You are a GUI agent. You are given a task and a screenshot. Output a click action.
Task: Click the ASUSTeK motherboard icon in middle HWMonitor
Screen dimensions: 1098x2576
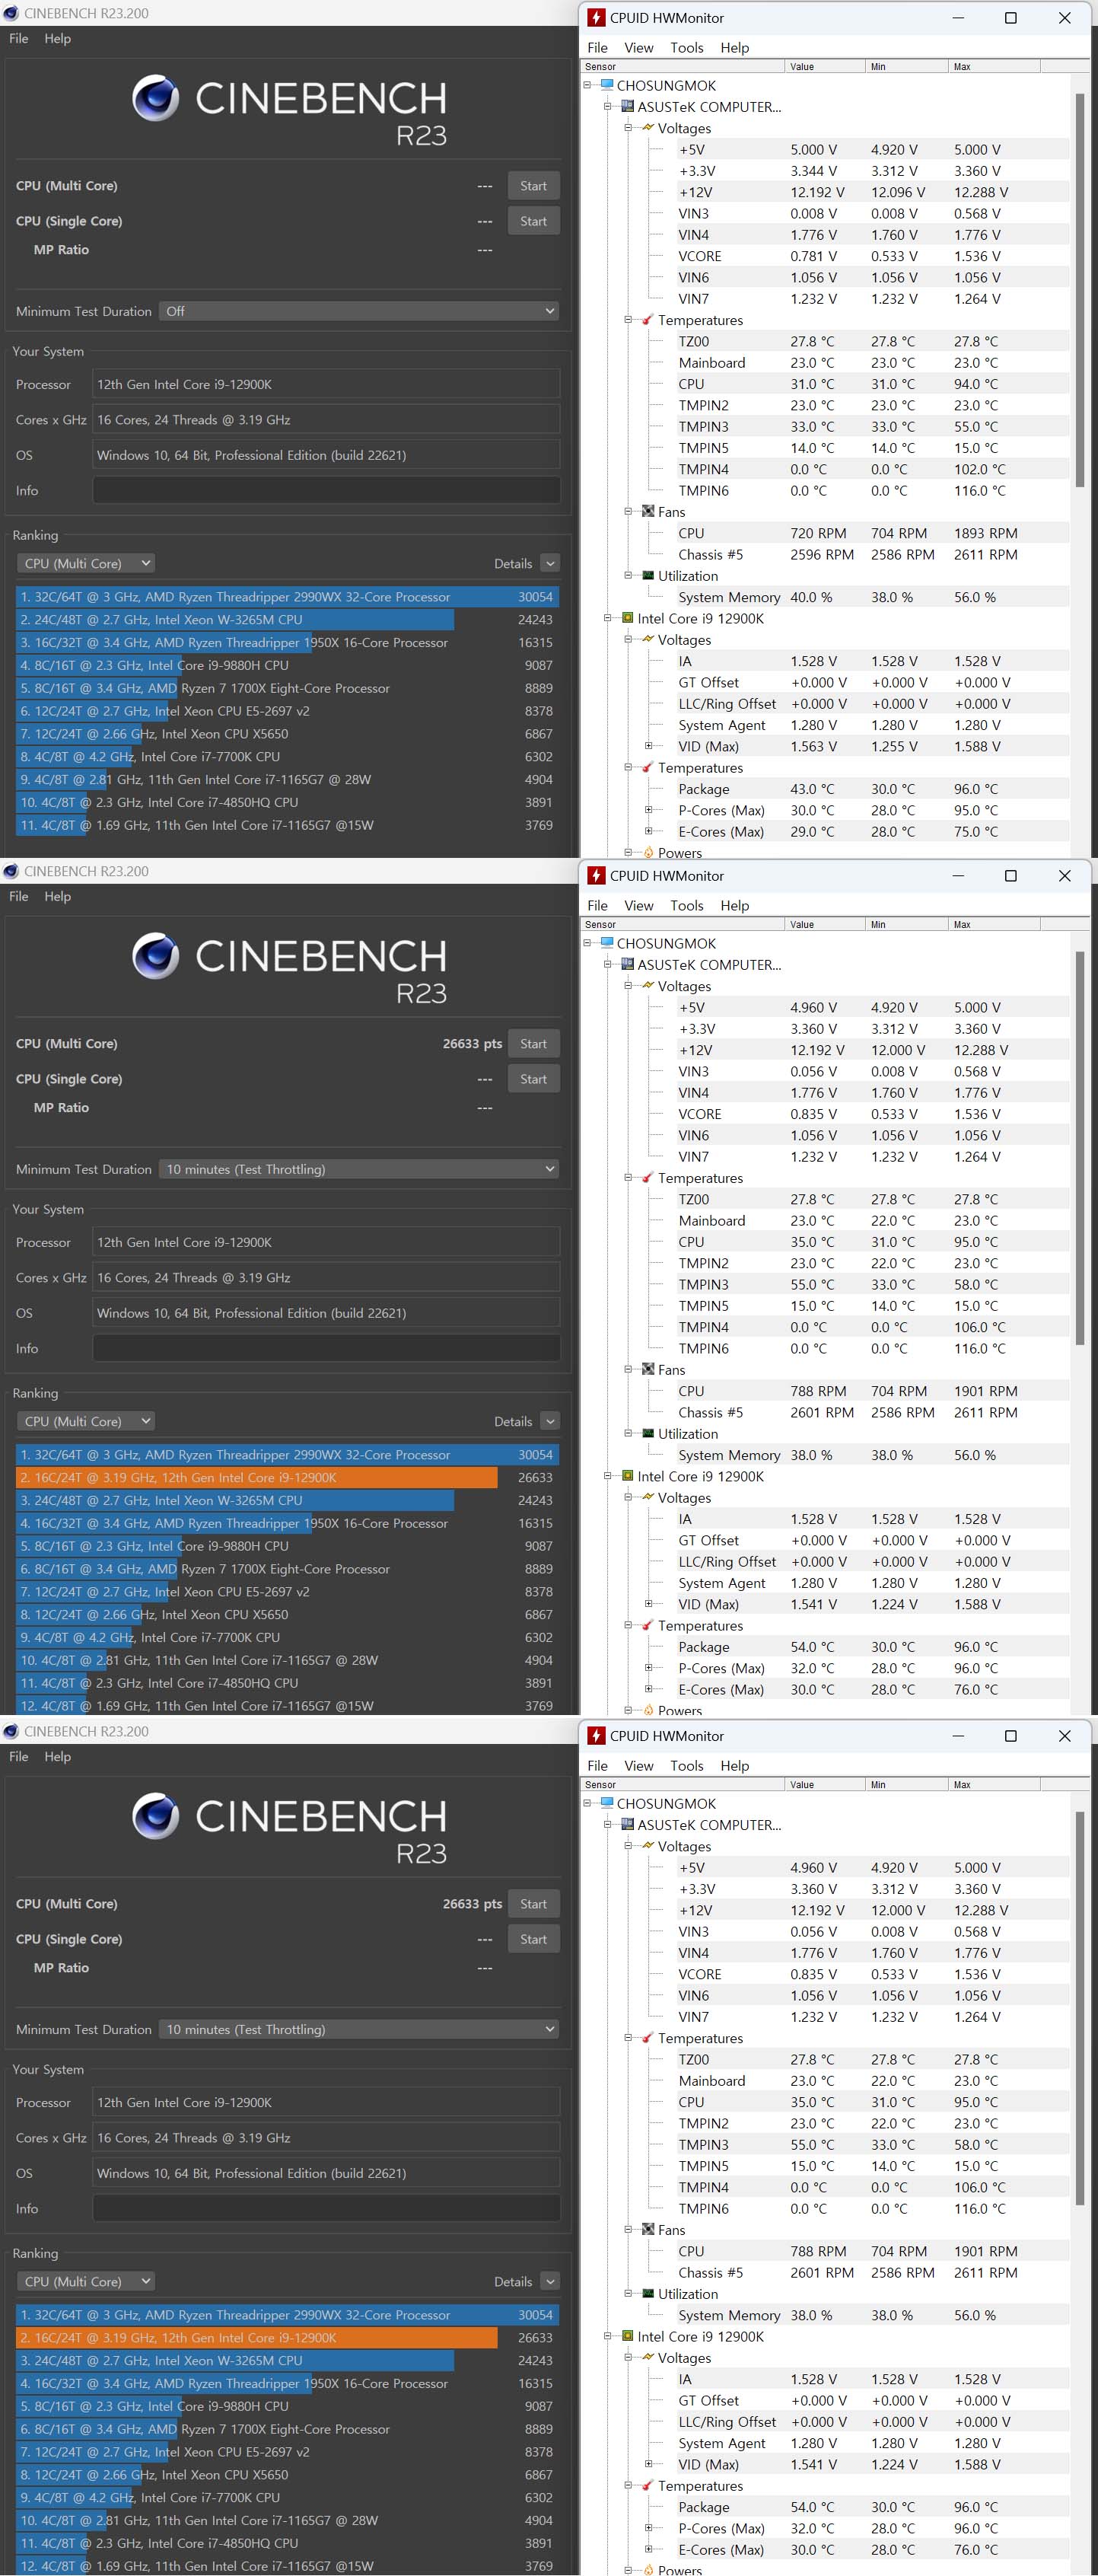[627, 964]
